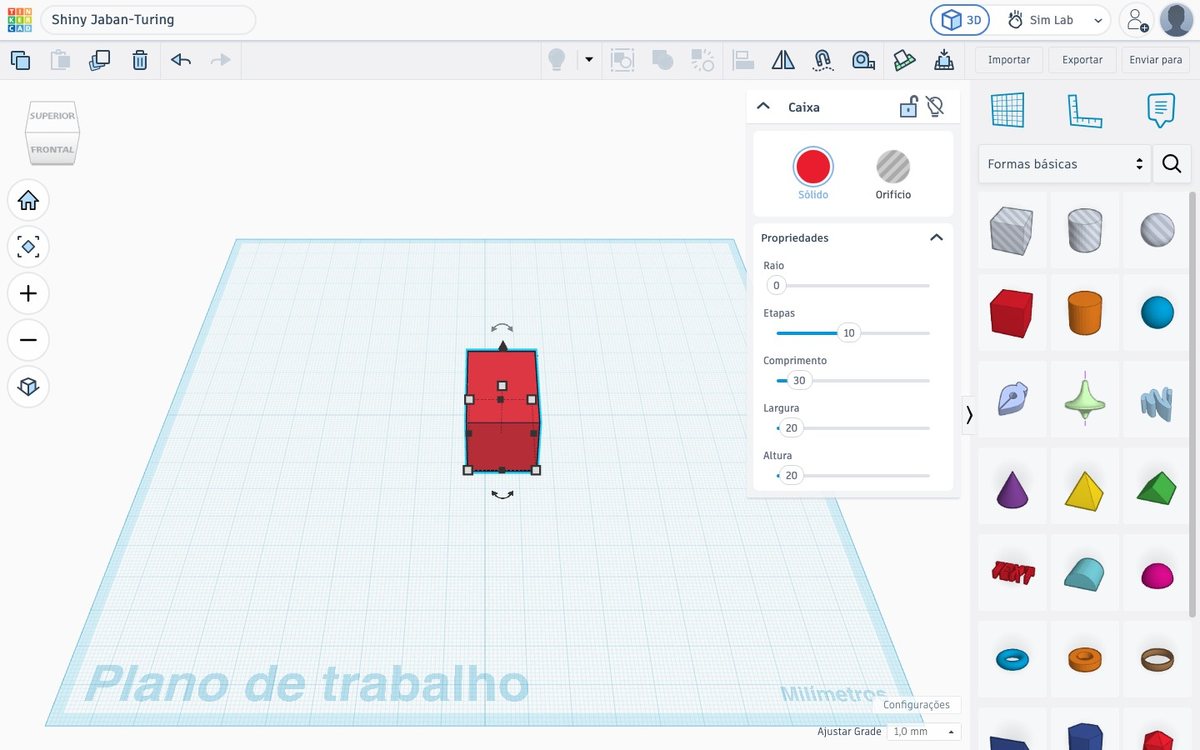Go to the home view
Viewport: 1200px width, 750px height.
pos(28,200)
